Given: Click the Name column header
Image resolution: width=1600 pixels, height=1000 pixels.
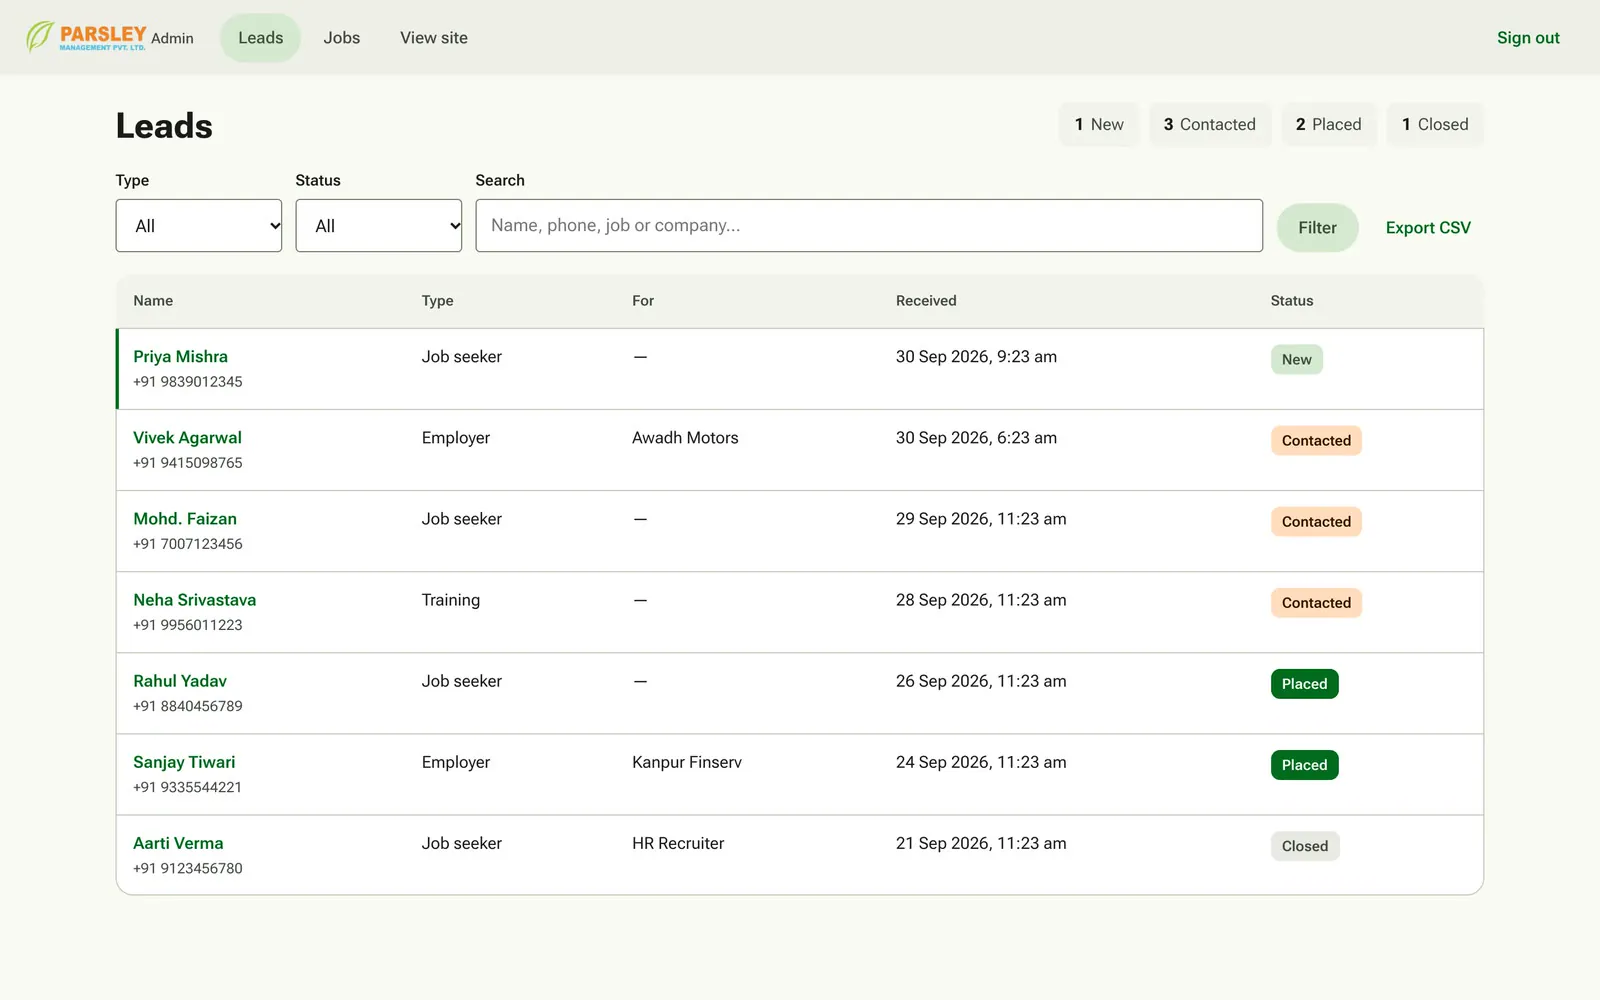Looking at the screenshot, I should click(x=153, y=301).
